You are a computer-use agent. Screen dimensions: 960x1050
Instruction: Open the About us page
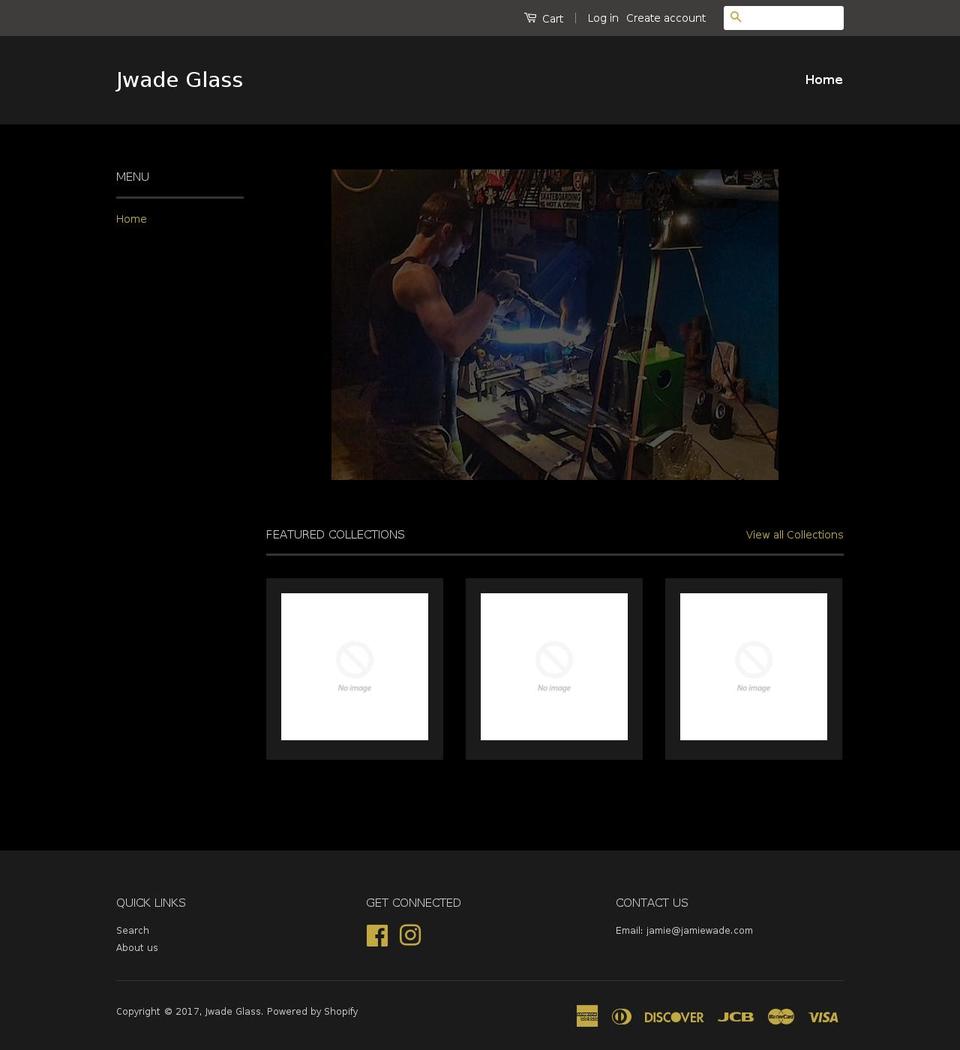(x=137, y=947)
